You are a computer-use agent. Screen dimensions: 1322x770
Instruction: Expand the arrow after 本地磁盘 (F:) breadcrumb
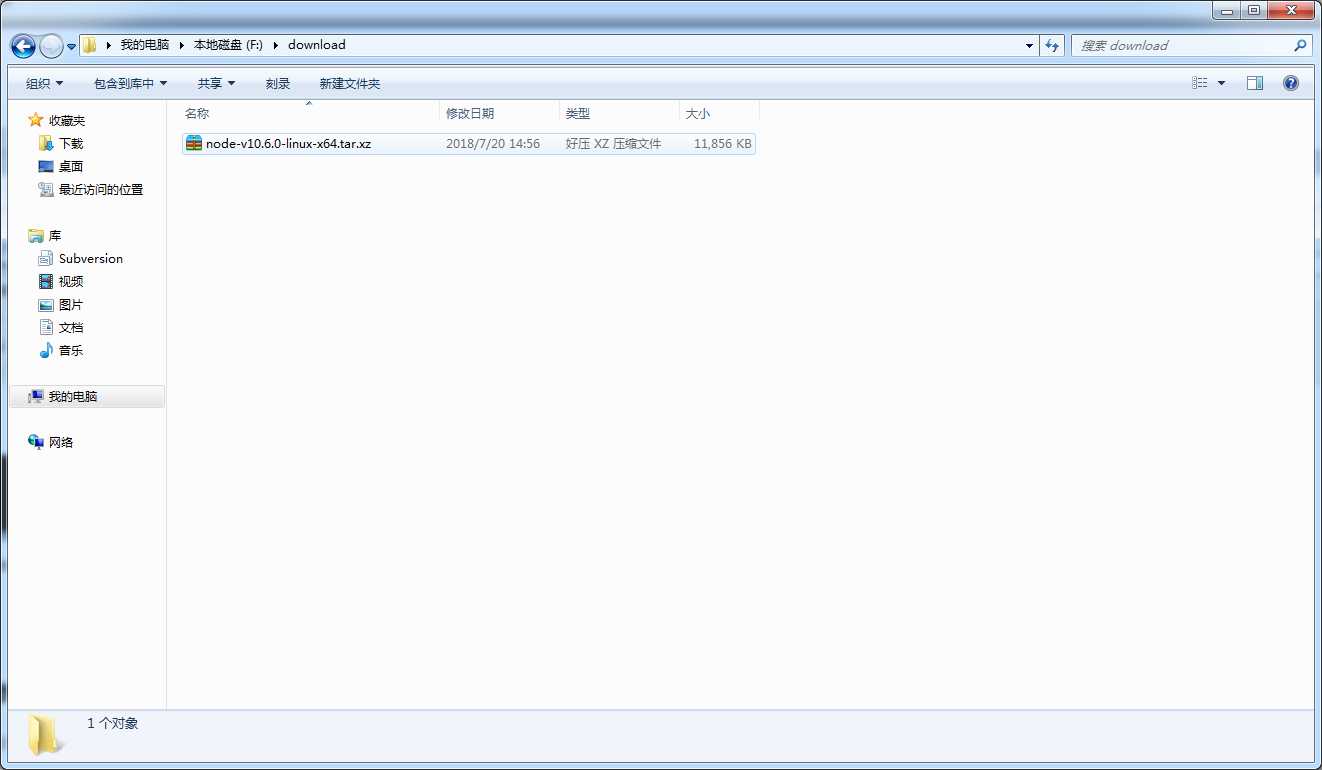tap(275, 45)
